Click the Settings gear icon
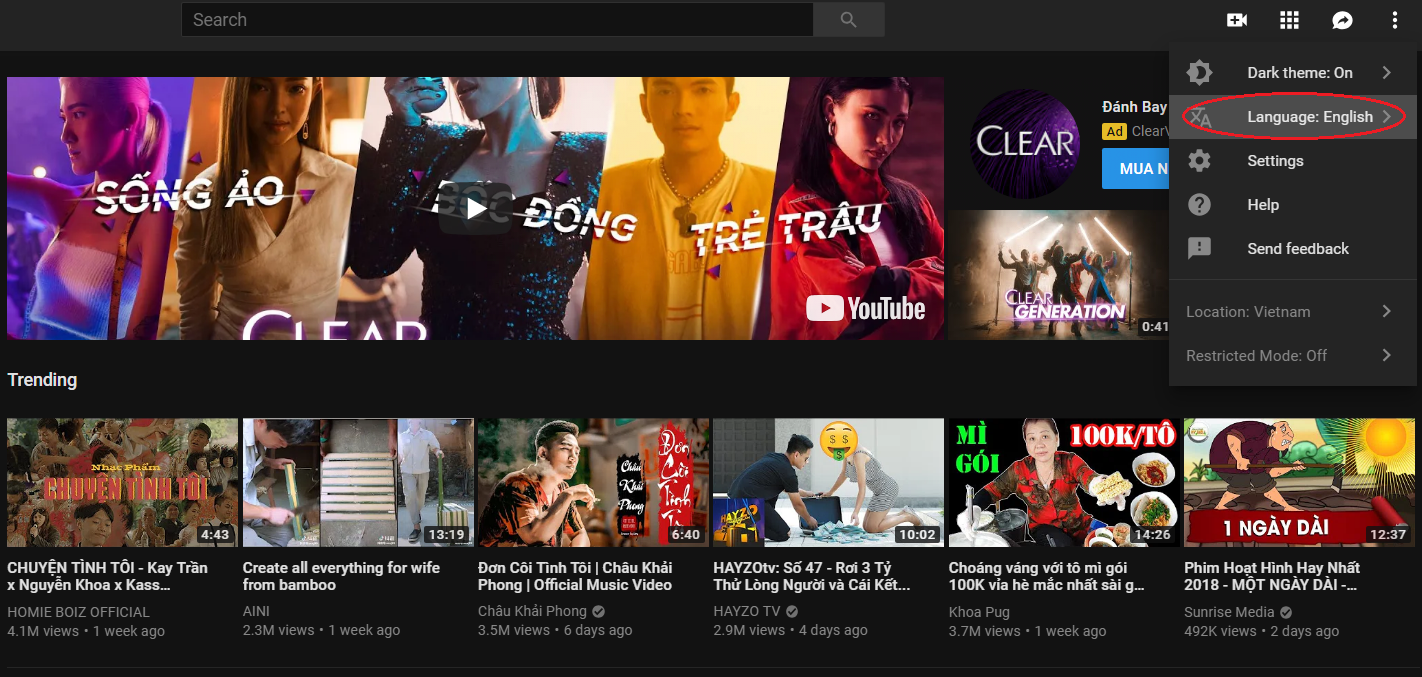 (1199, 161)
